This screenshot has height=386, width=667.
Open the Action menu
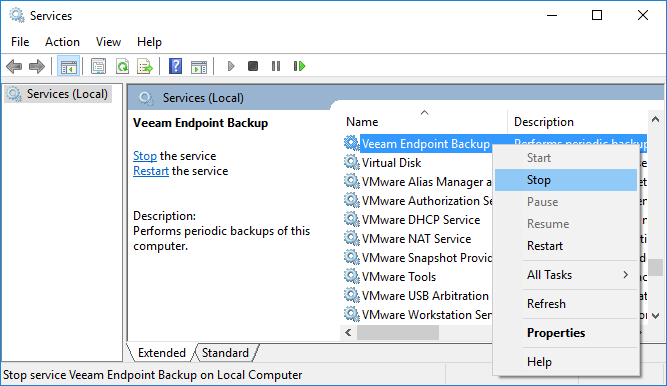point(62,42)
